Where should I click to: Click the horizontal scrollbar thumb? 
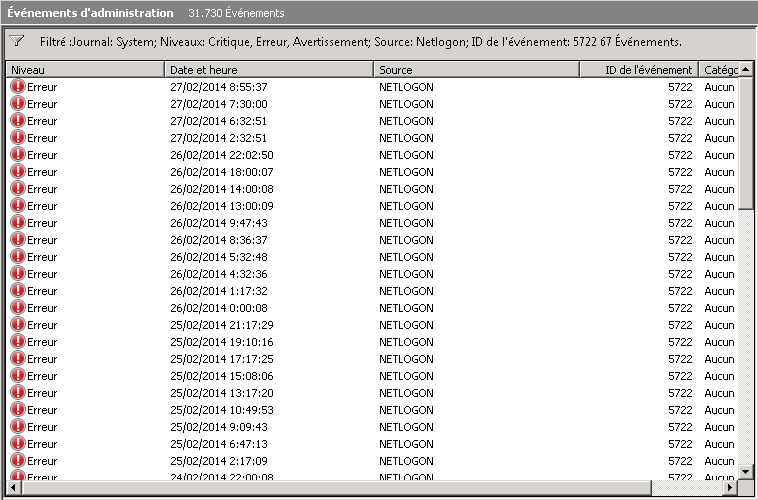click(336, 487)
